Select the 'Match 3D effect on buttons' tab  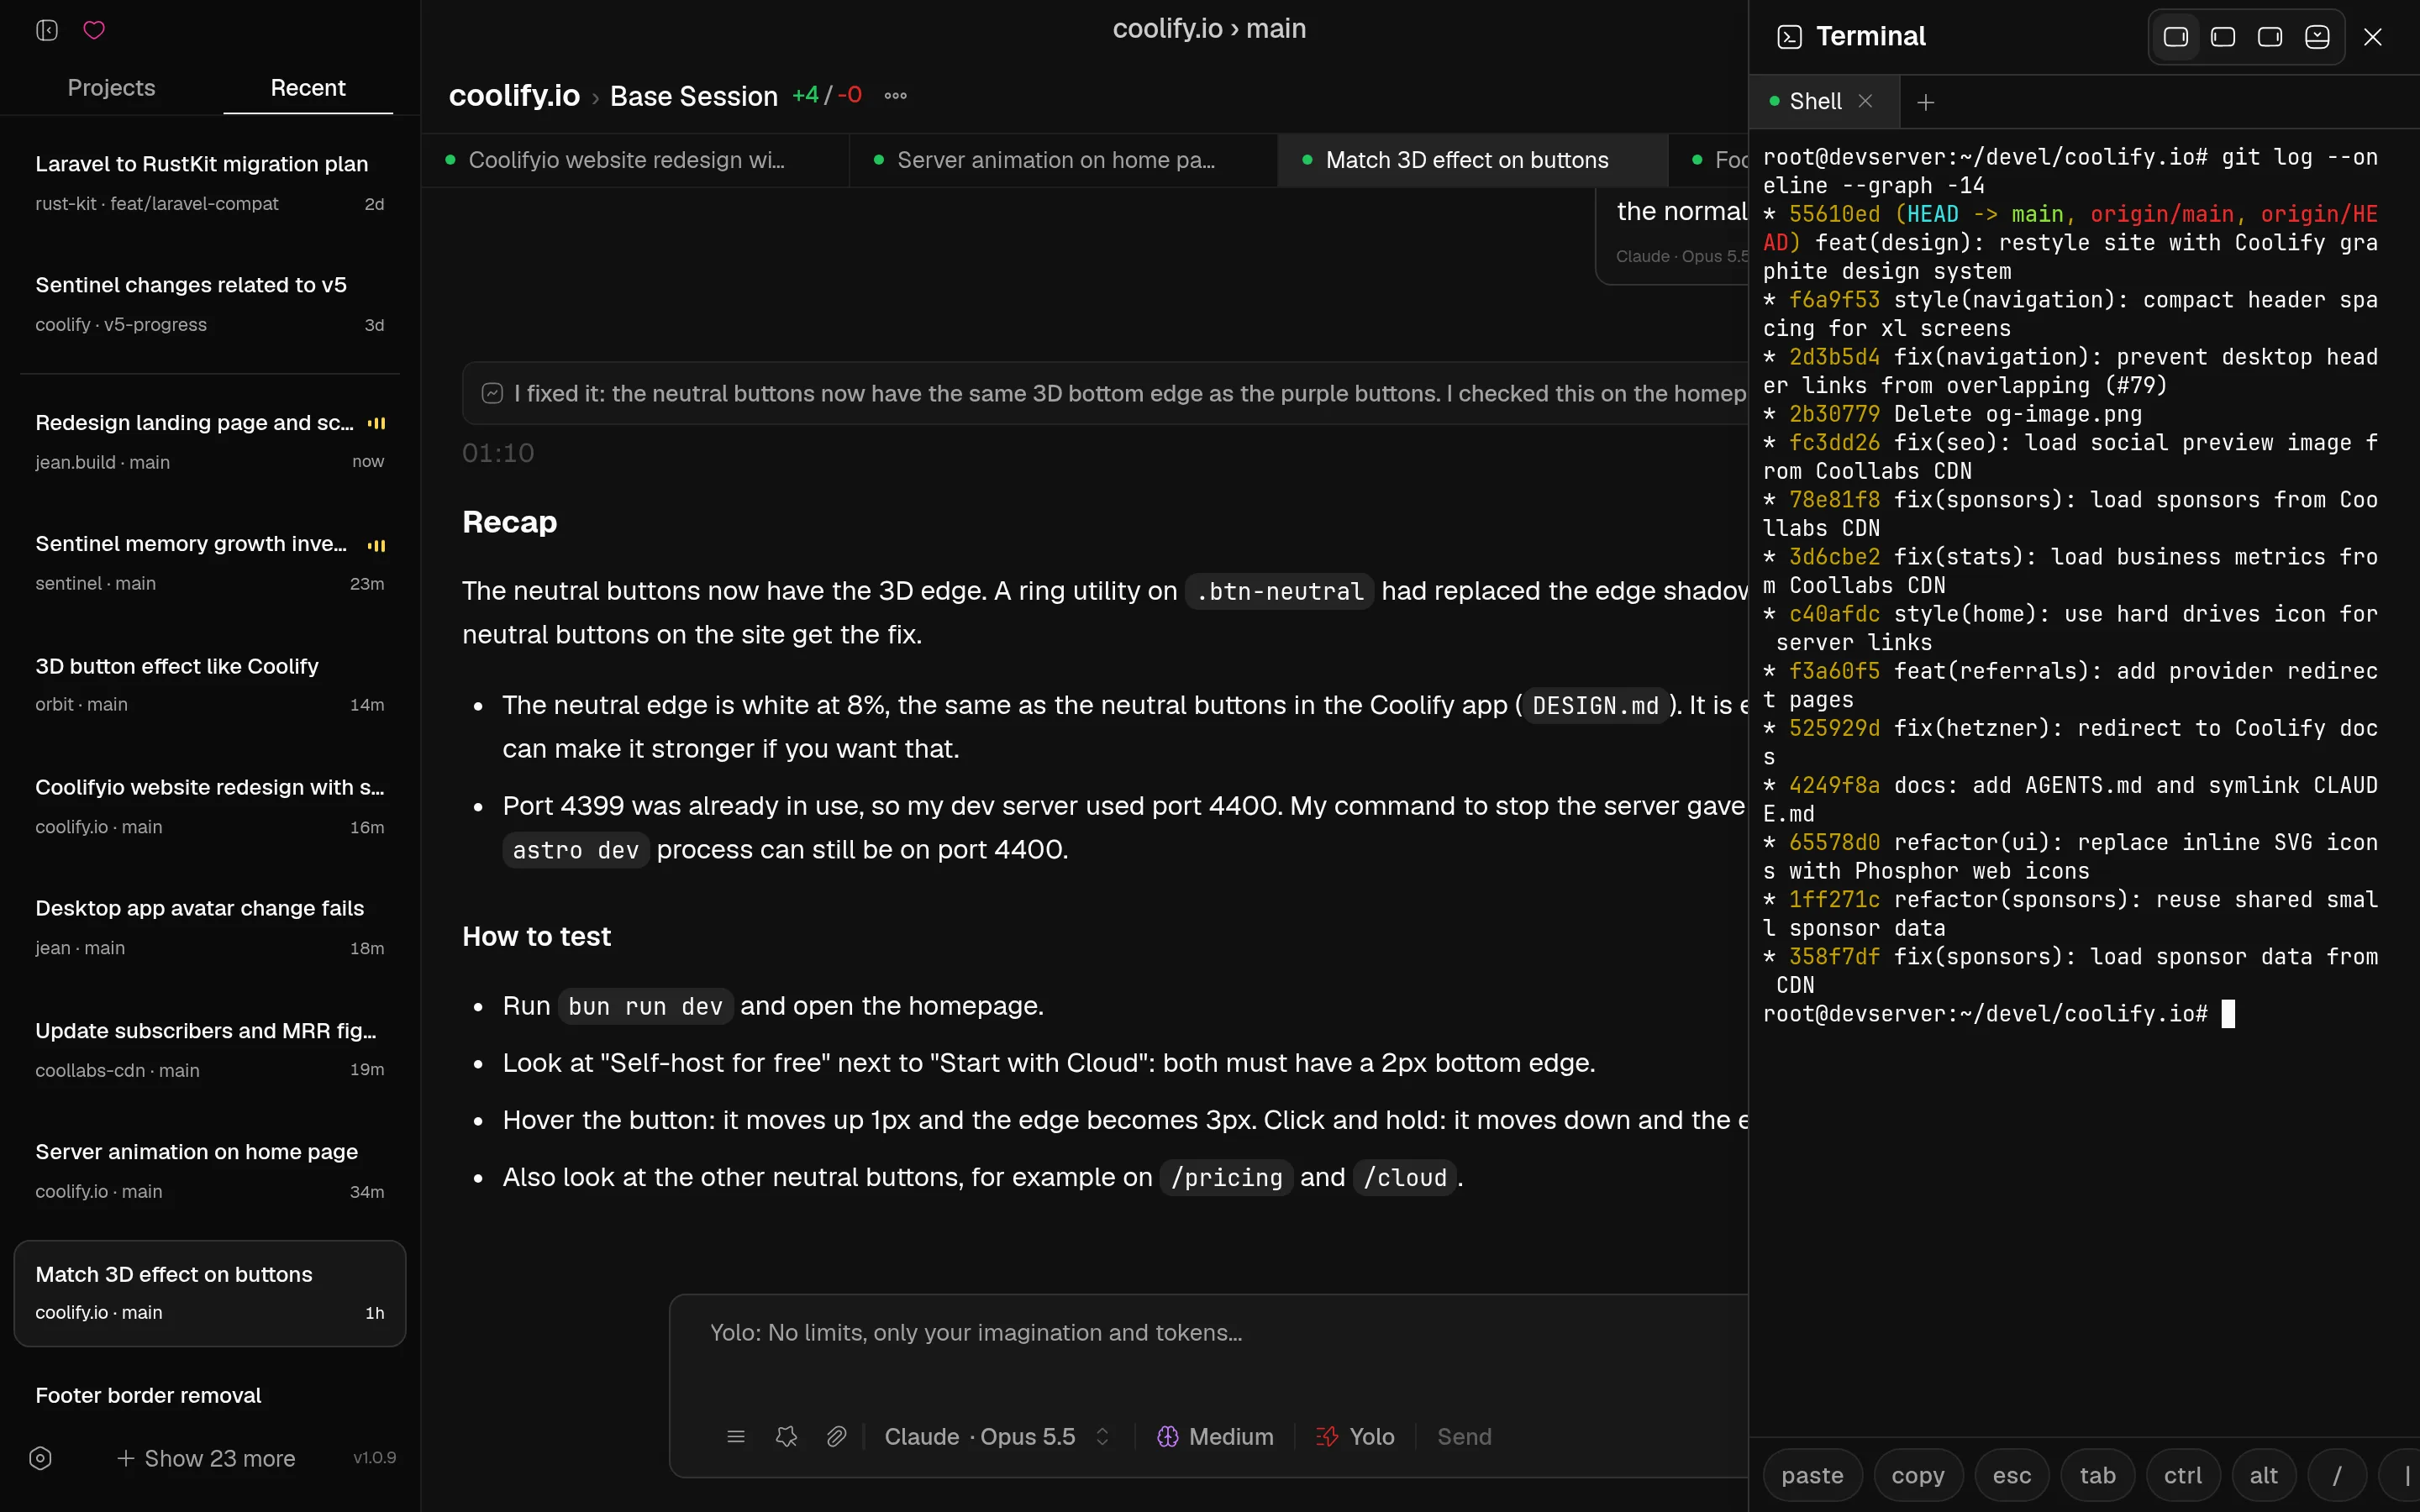pos(1472,160)
